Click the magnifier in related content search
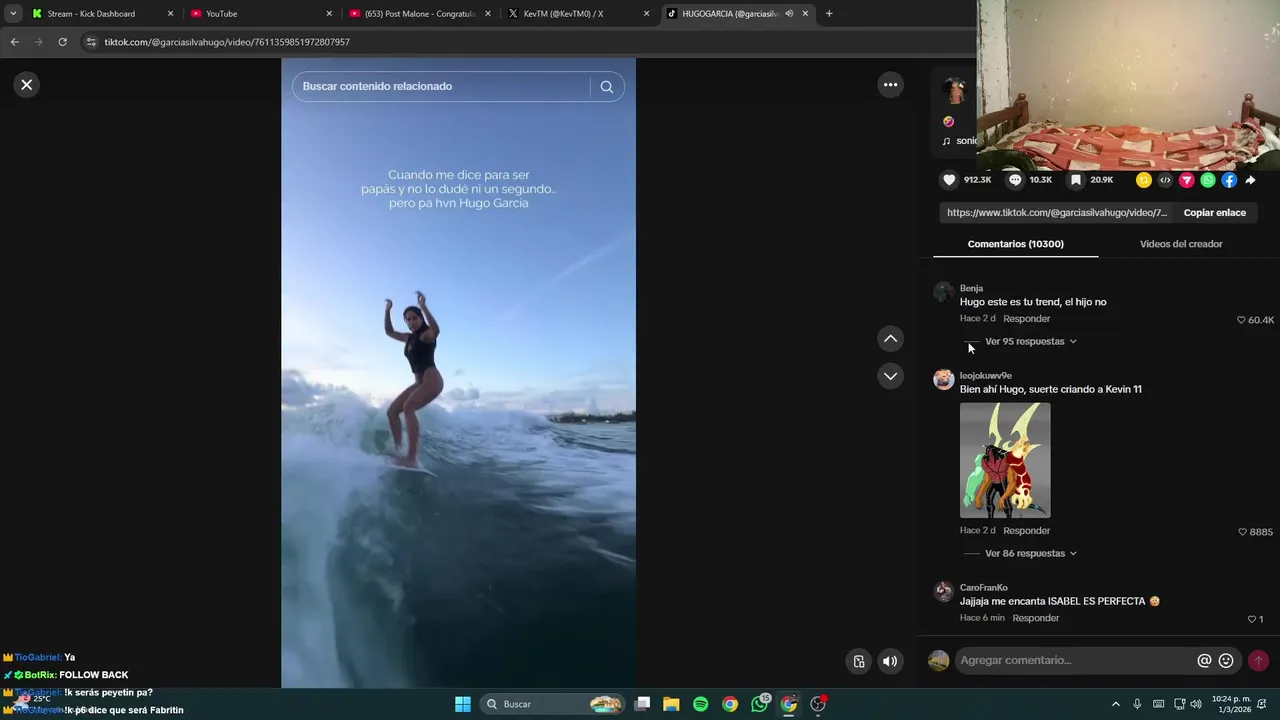This screenshot has width=1280, height=720. (x=606, y=87)
